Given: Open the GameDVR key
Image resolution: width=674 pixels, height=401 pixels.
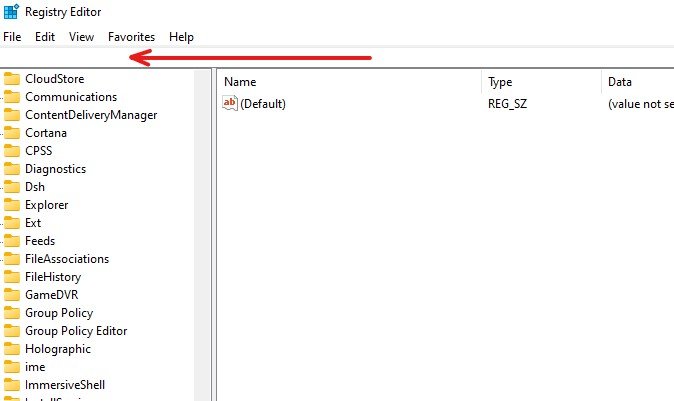Looking at the screenshot, I should [x=52, y=295].
